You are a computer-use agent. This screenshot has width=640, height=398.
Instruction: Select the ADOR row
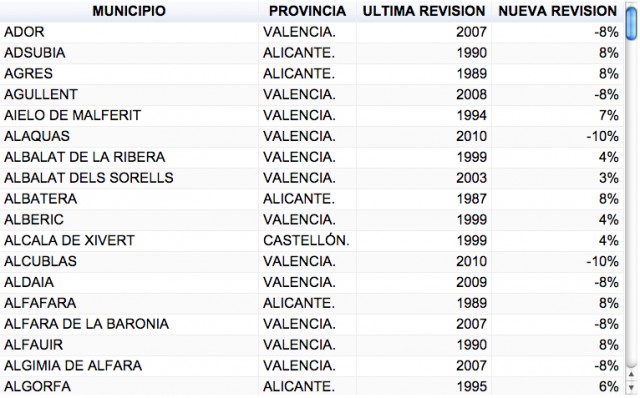312,32
